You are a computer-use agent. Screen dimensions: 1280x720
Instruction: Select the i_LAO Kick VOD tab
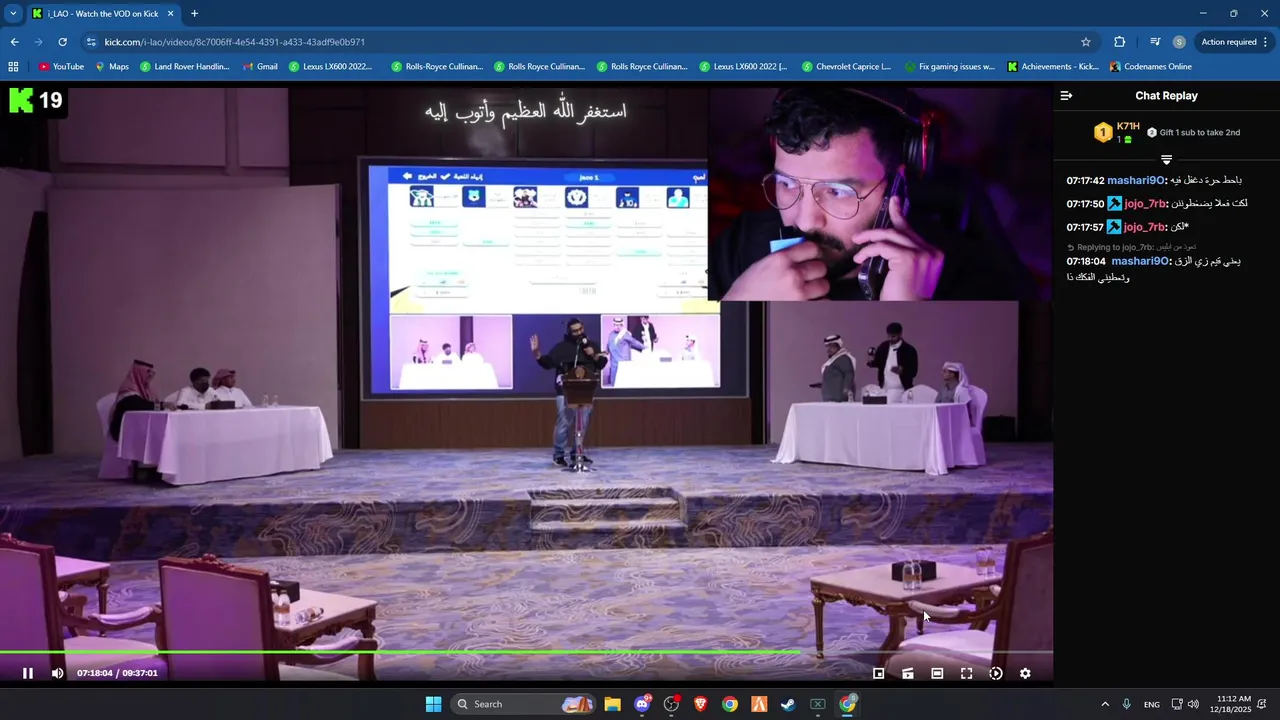(103, 14)
